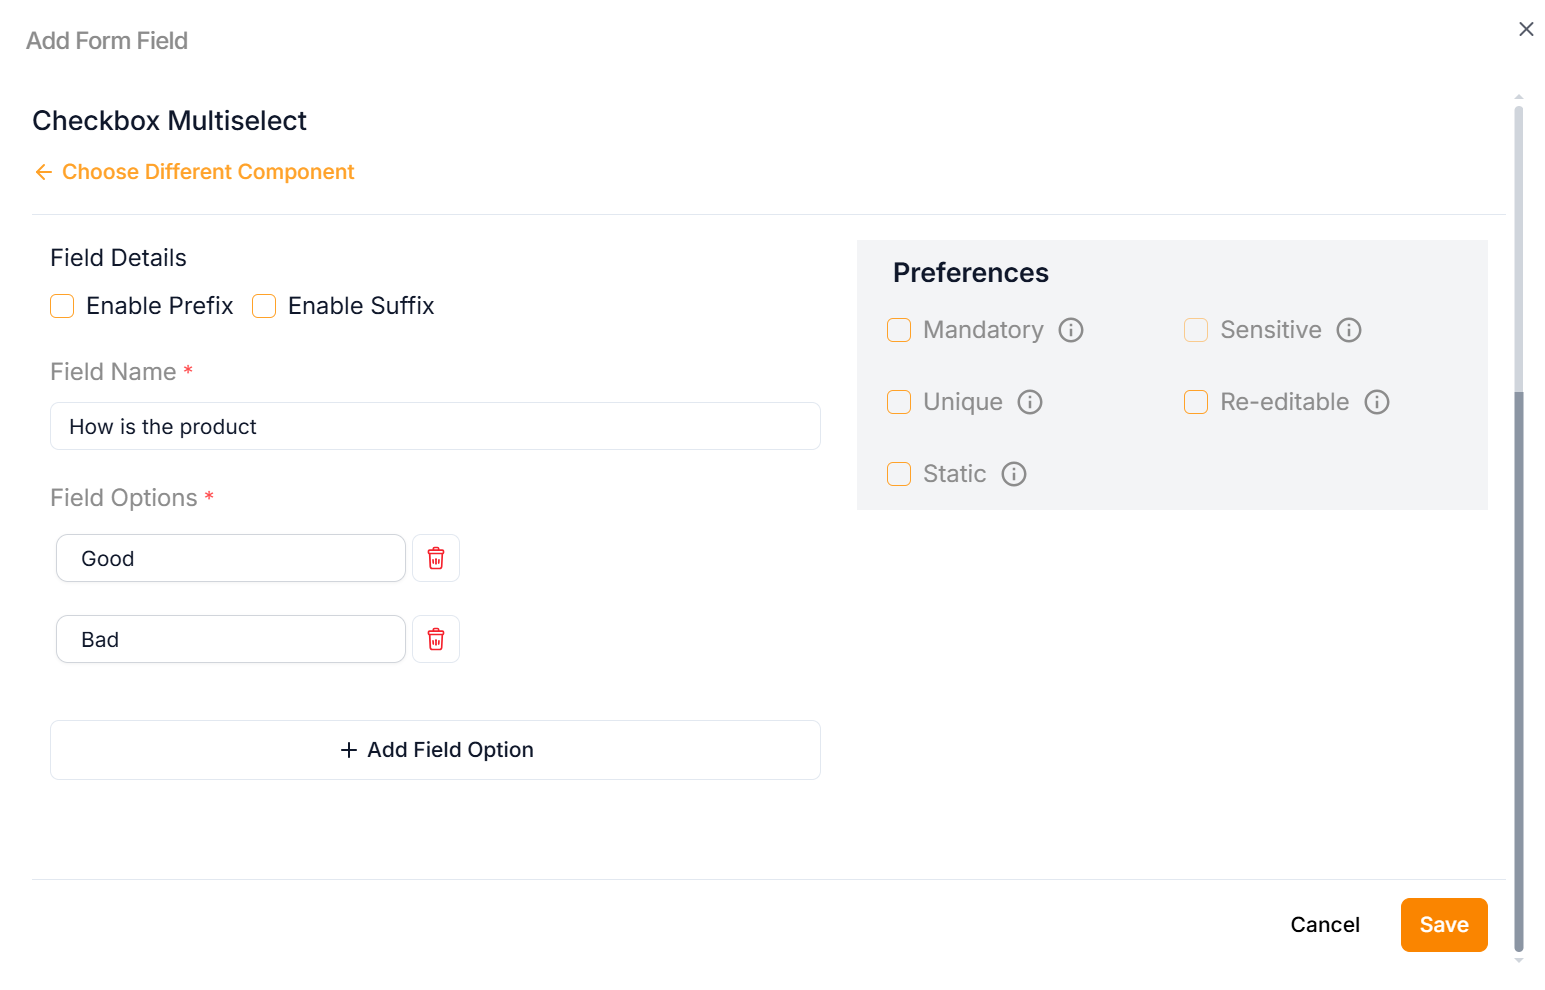The height and width of the screenshot is (990, 1545).
Task: Enable the Suffix checkbox
Action: (264, 306)
